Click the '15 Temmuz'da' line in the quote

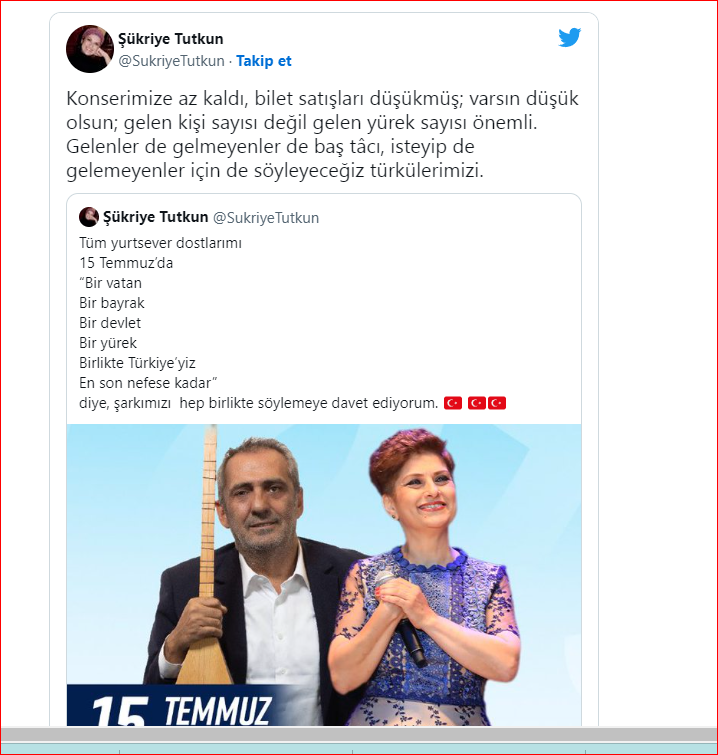[x=126, y=263]
